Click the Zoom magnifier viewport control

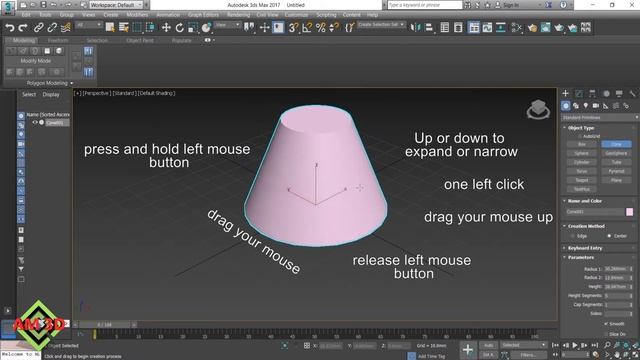pos(607,345)
